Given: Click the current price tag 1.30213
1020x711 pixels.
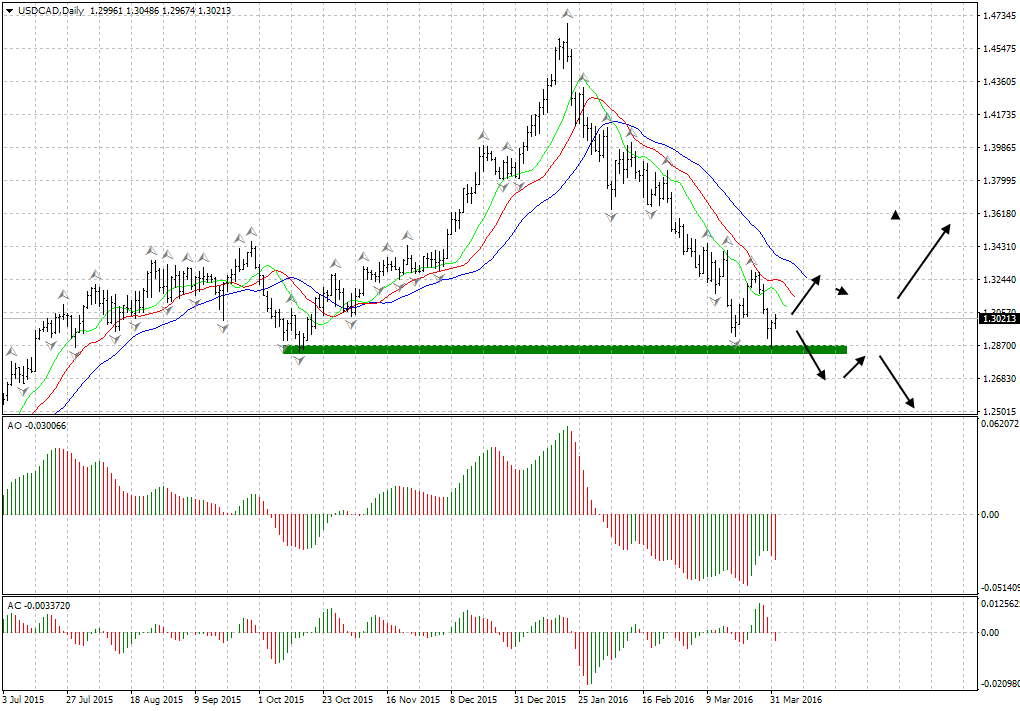Looking at the screenshot, I should pos(997,318).
